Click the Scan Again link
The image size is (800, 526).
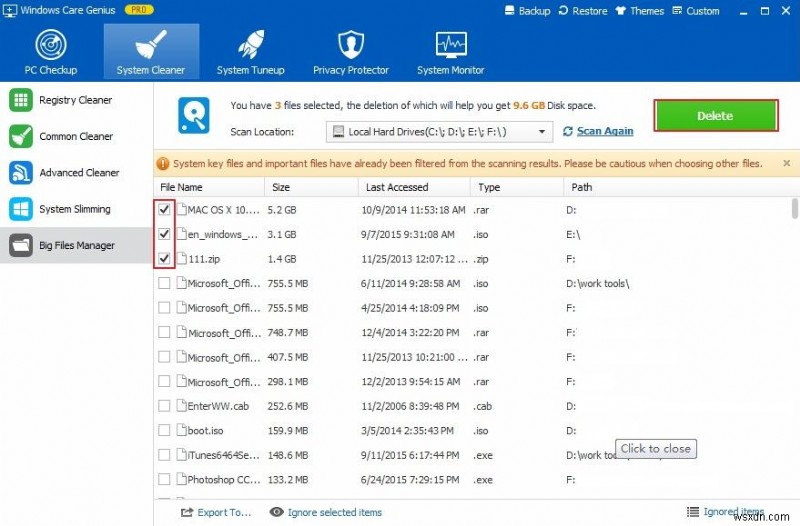point(605,132)
